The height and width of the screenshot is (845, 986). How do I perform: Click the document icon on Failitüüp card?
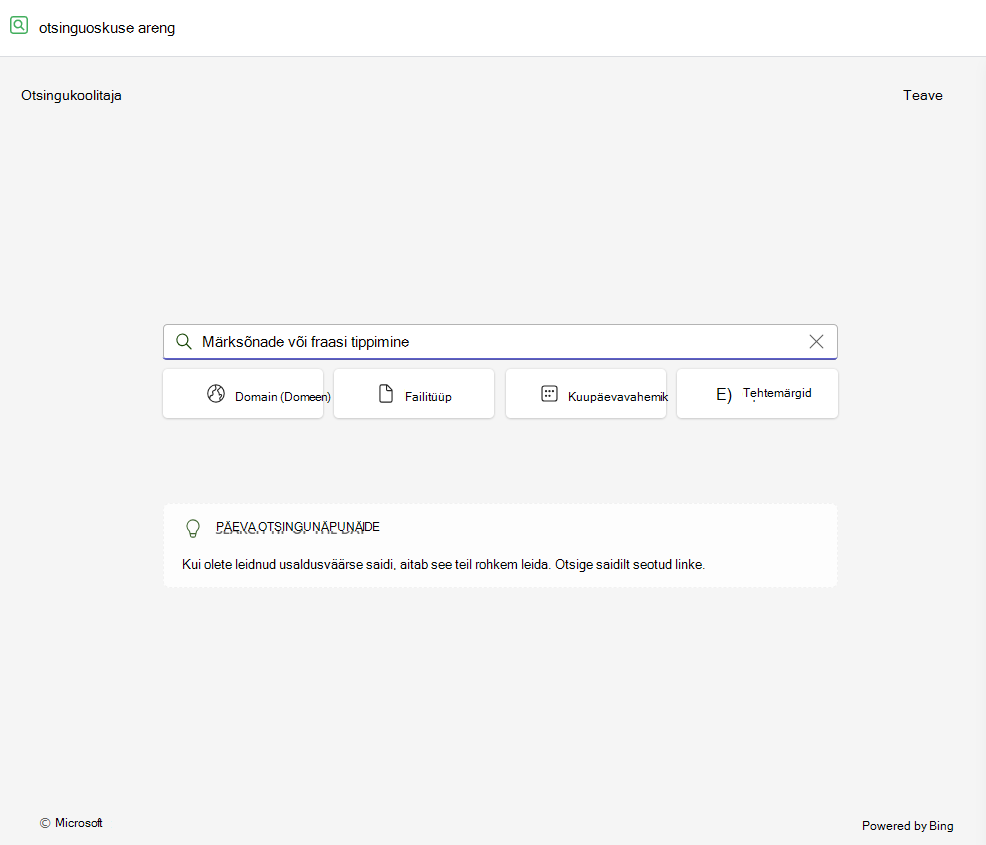385,394
